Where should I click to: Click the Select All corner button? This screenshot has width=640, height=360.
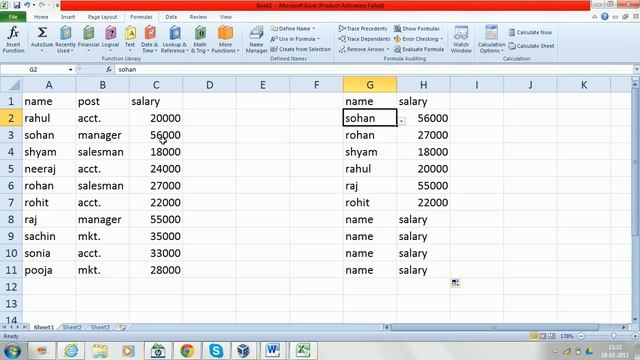point(11,85)
